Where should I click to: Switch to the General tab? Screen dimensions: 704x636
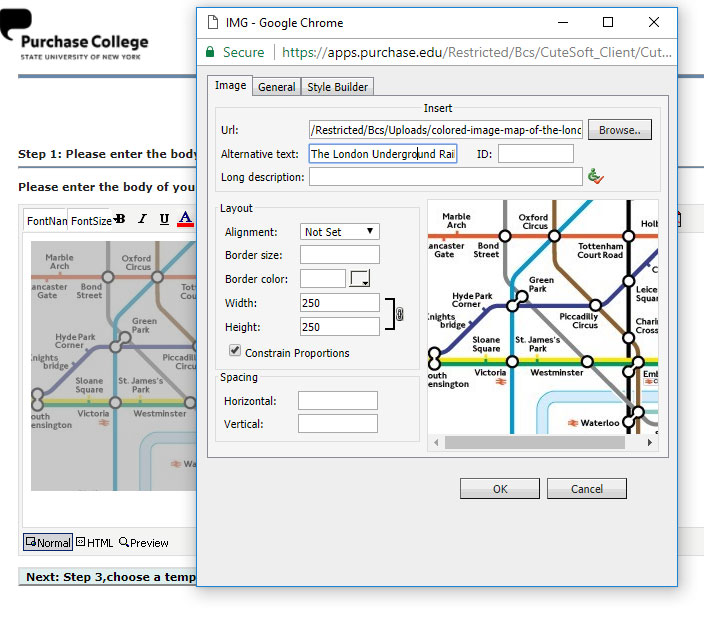coord(277,87)
